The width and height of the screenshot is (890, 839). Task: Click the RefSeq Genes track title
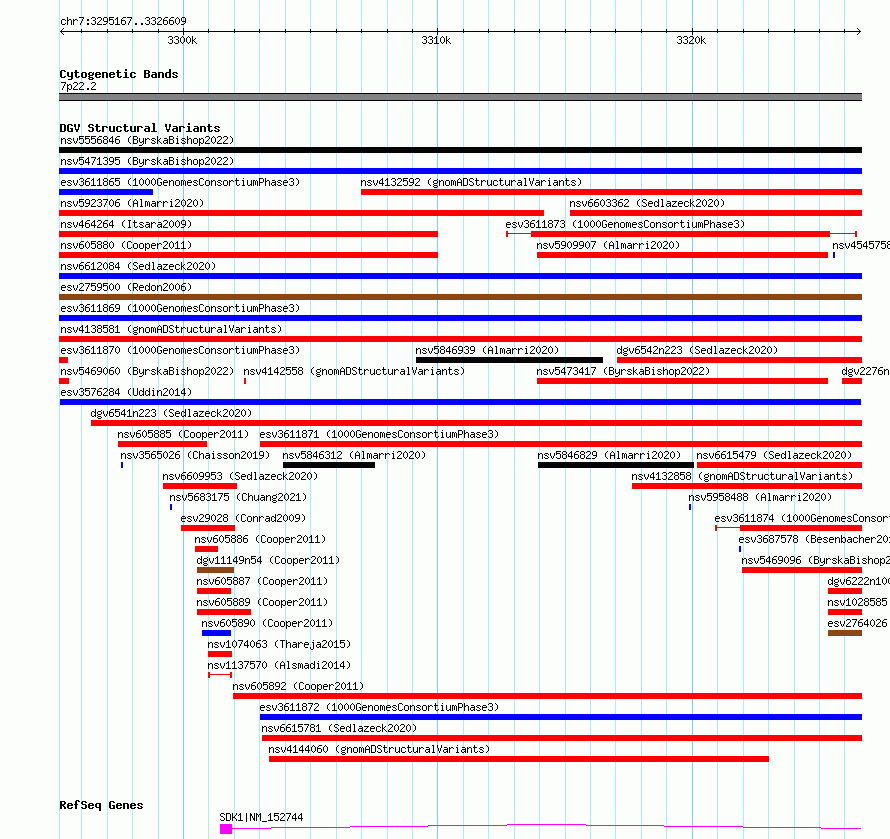[x=101, y=805]
